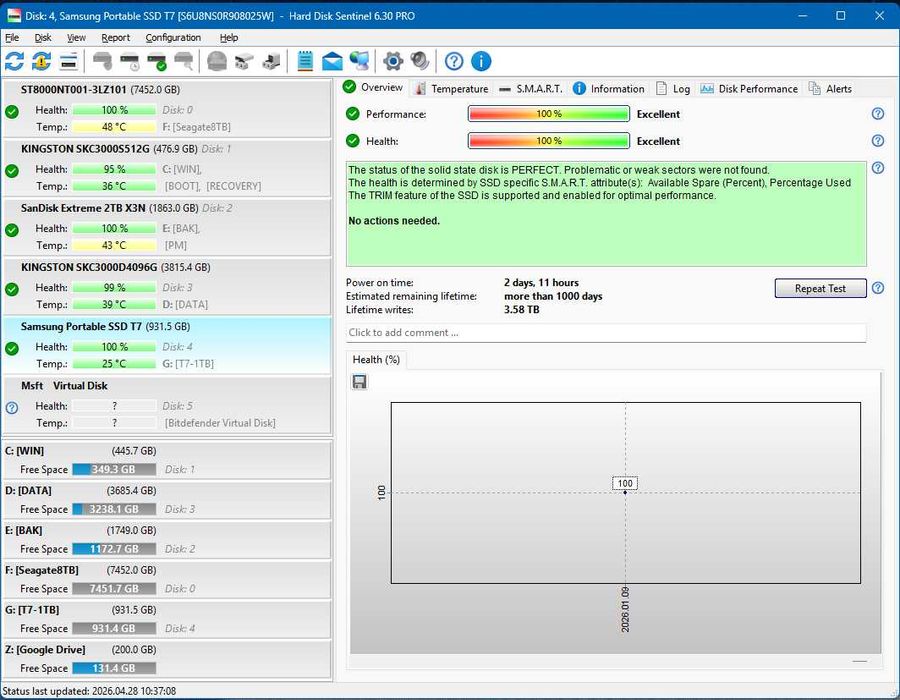Click the save floppy icon above graph
The width and height of the screenshot is (900, 700).
(x=359, y=382)
